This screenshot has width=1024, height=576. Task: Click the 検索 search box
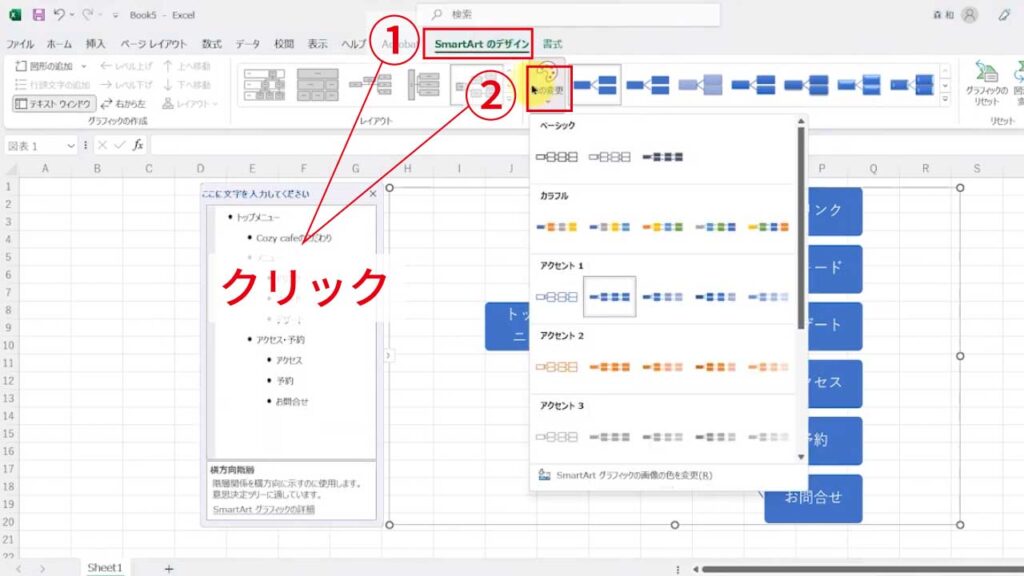click(568, 14)
